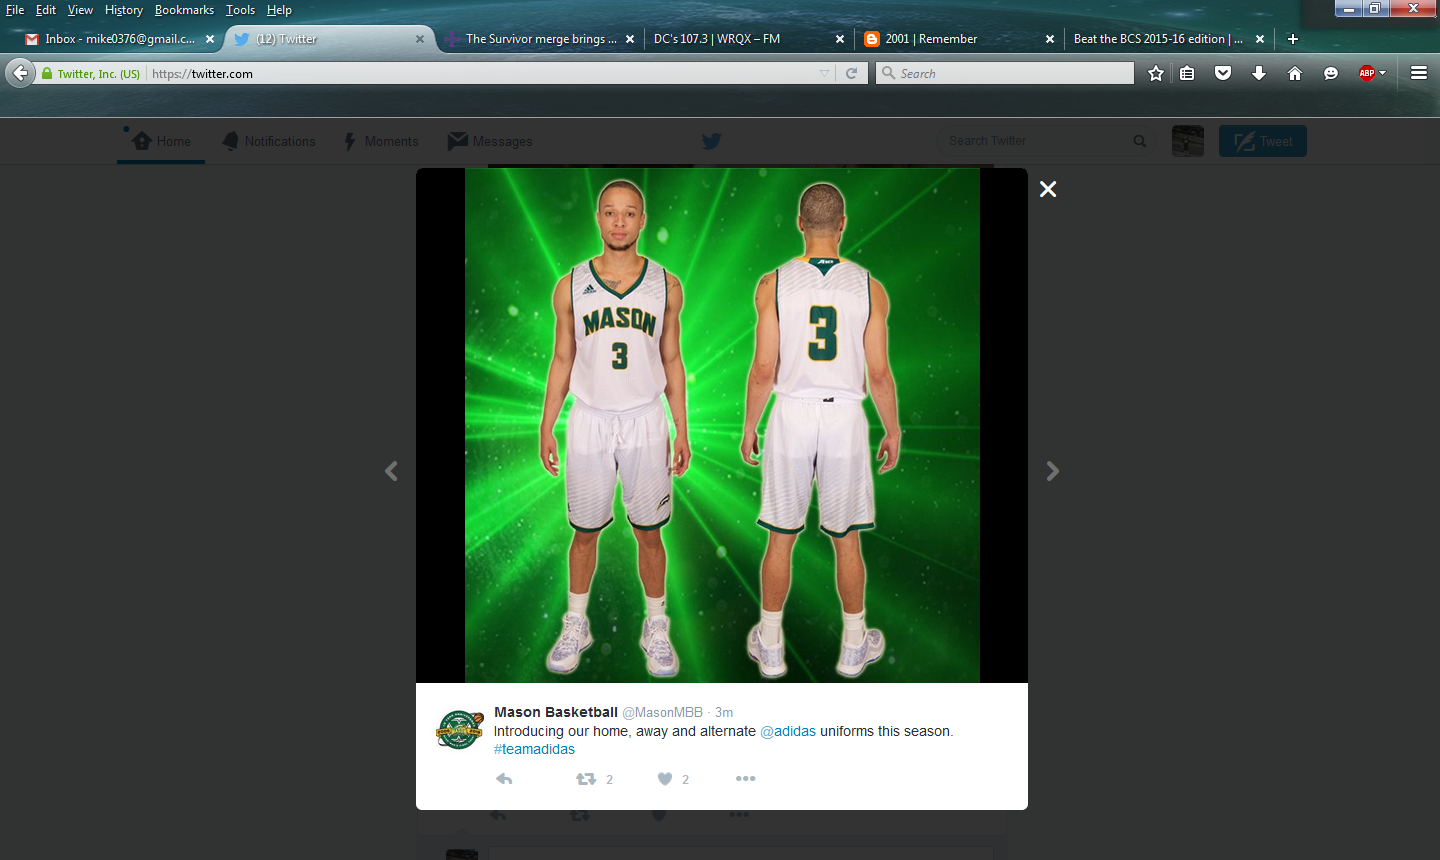1440x860 pixels.
Task: Open the Mason Basketball profile avatar
Action: (x=459, y=729)
